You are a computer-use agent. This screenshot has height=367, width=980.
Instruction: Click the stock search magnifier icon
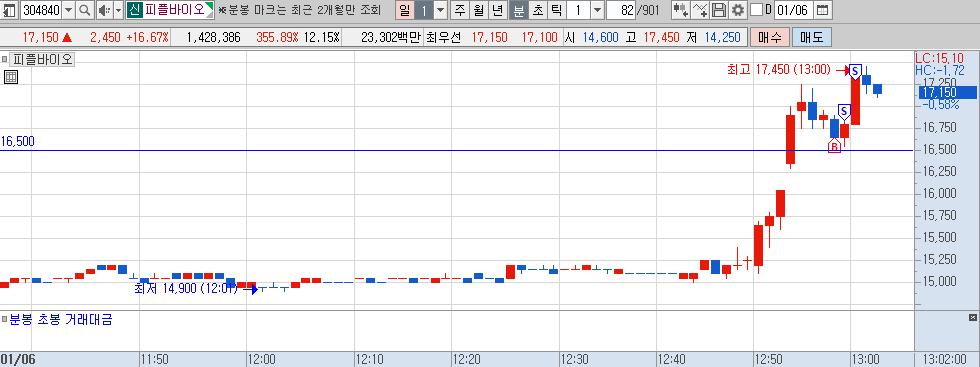[85, 10]
